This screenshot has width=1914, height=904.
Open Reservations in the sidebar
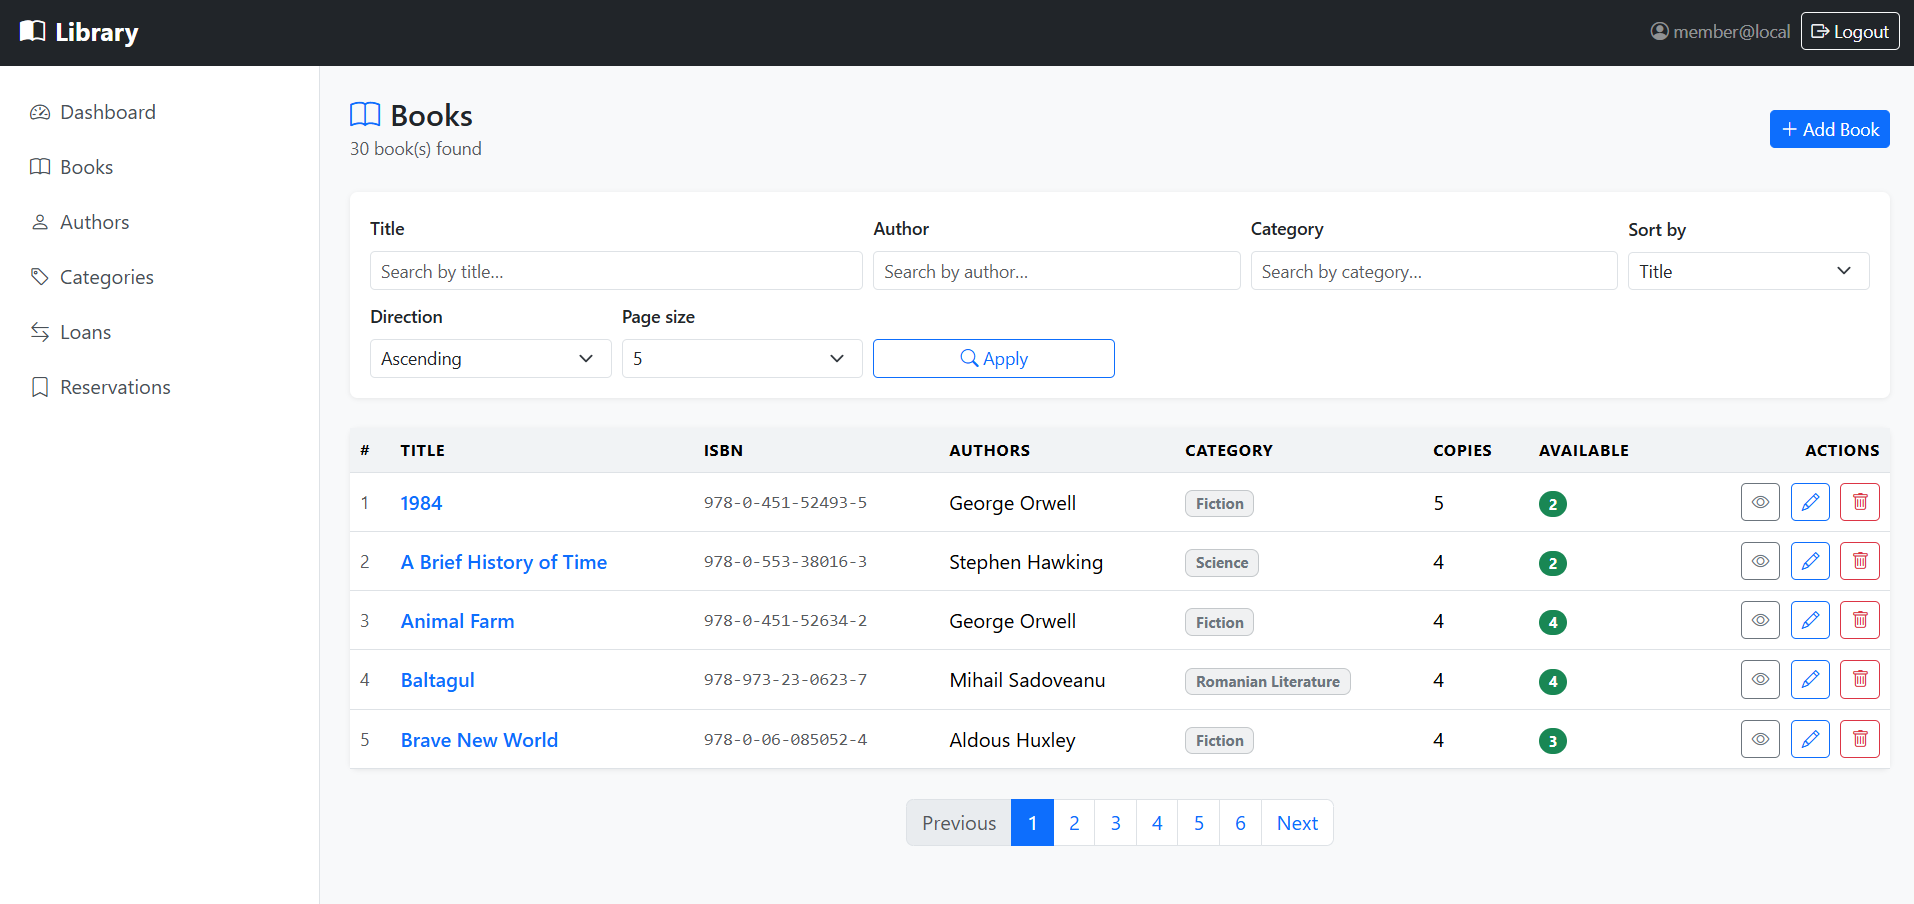pos(100,387)
